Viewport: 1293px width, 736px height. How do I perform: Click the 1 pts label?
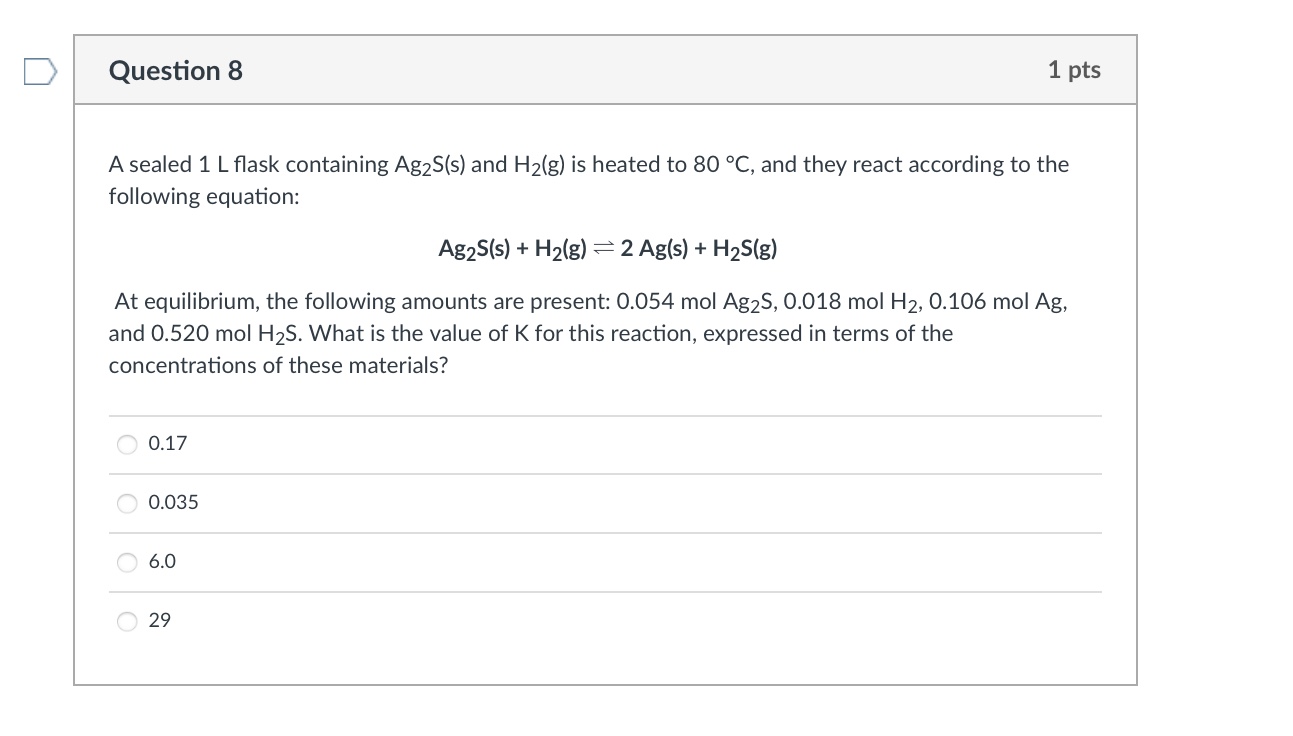point(1075,70)
